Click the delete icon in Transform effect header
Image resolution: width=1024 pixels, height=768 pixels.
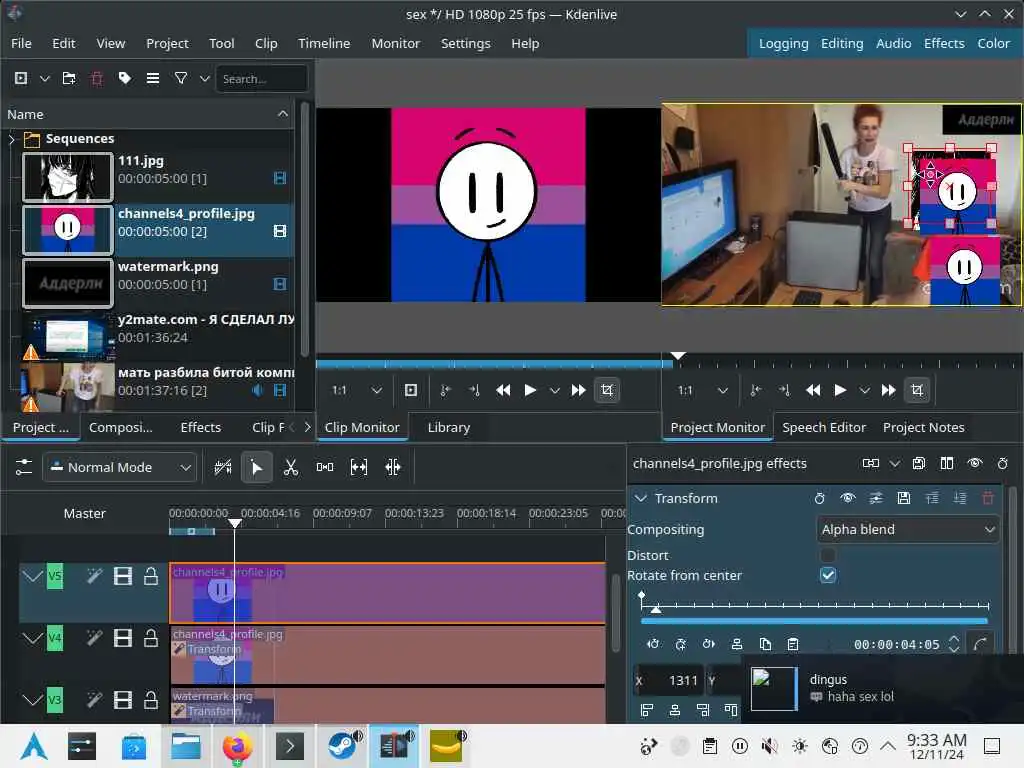click(x=988, y=498)
